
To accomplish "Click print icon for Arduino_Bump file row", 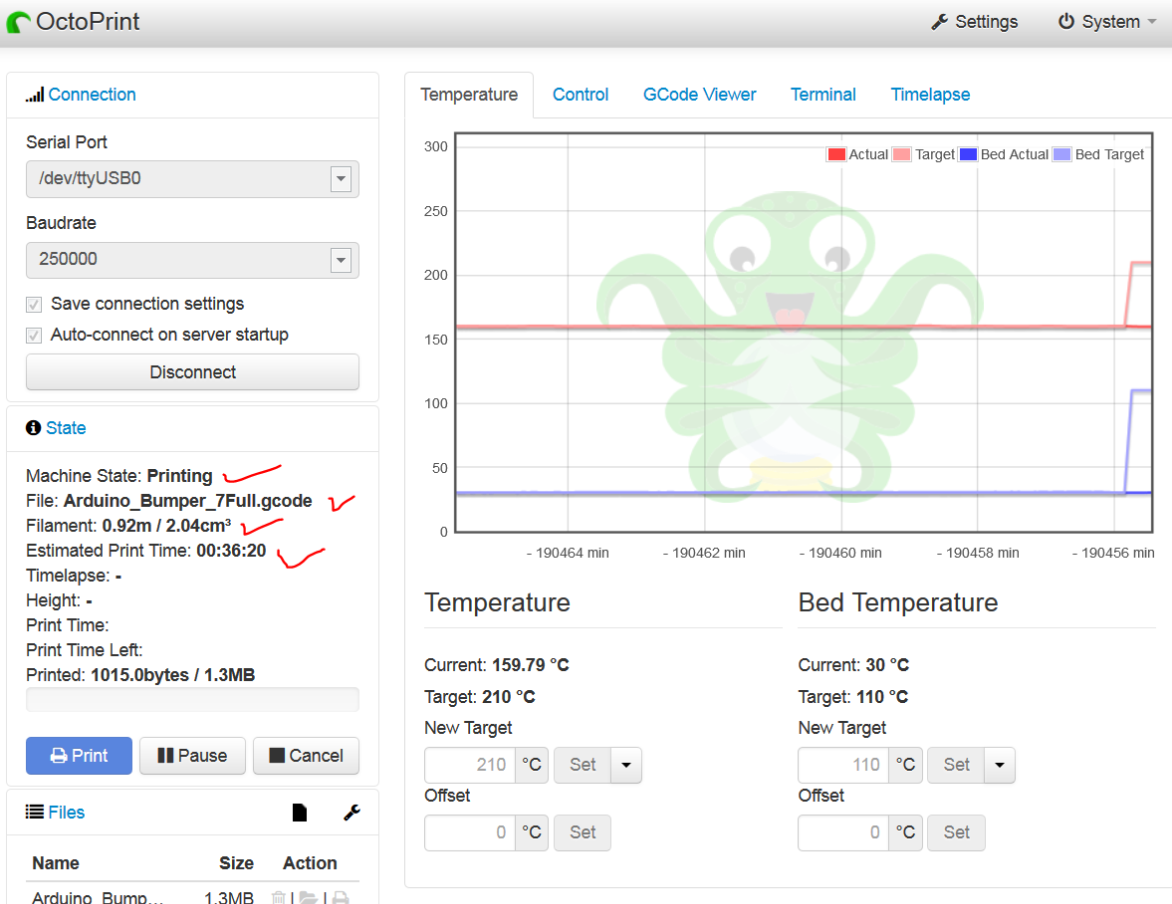I will click(x=340, y=897).
